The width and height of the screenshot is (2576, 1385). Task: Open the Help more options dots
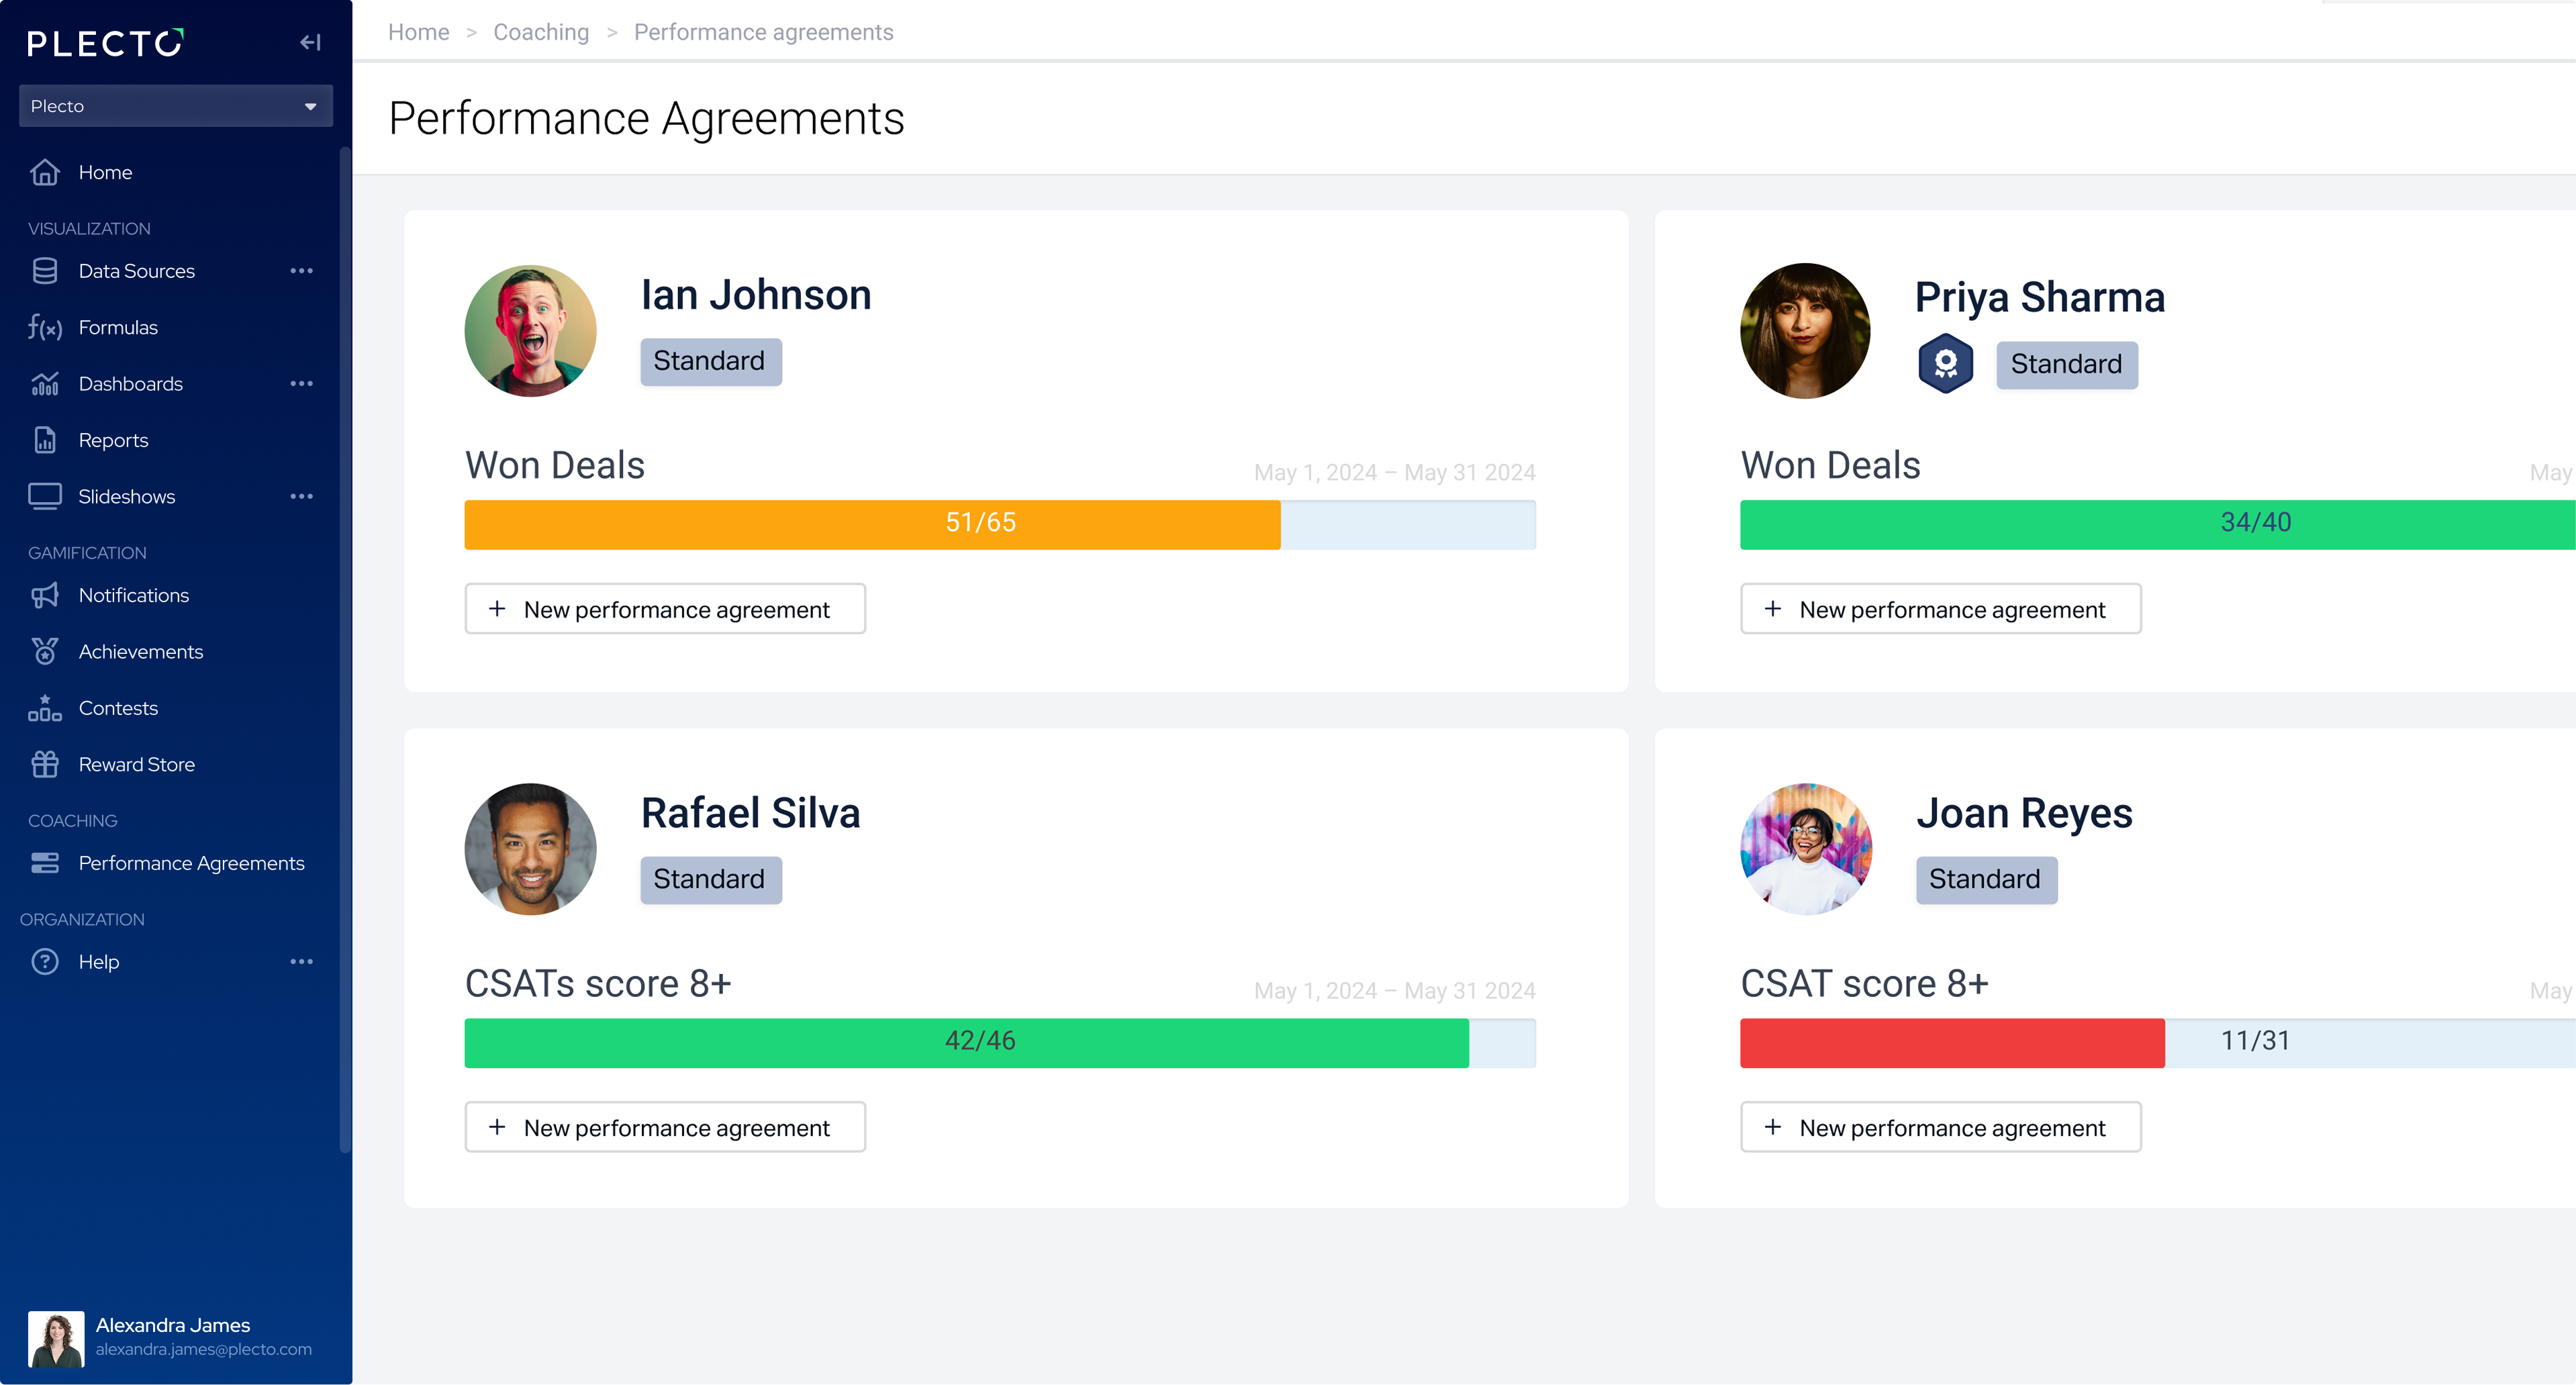tap(302, 961)
